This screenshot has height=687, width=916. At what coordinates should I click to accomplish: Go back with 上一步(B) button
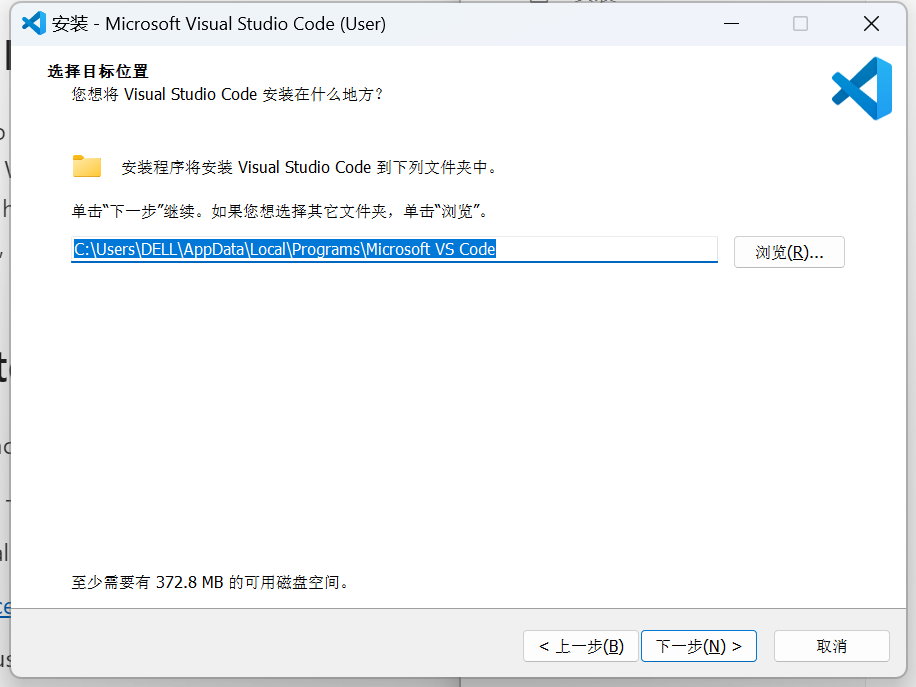[581, 646]
